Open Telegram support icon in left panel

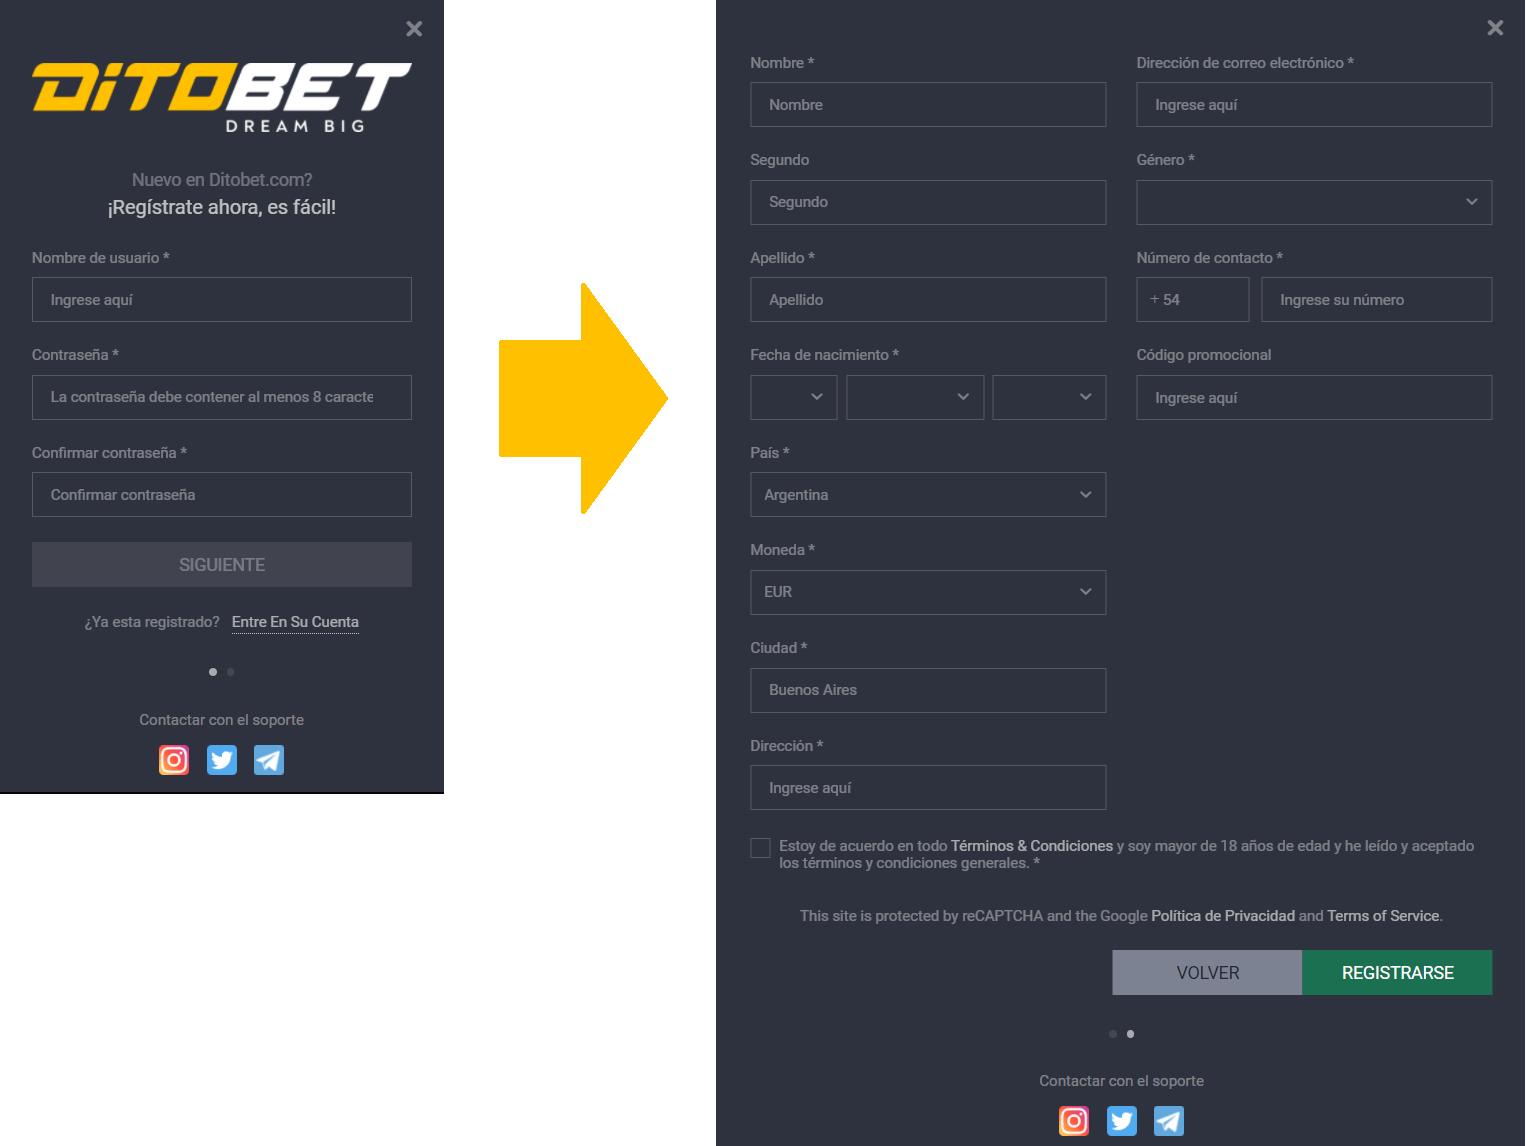point(269,760)
